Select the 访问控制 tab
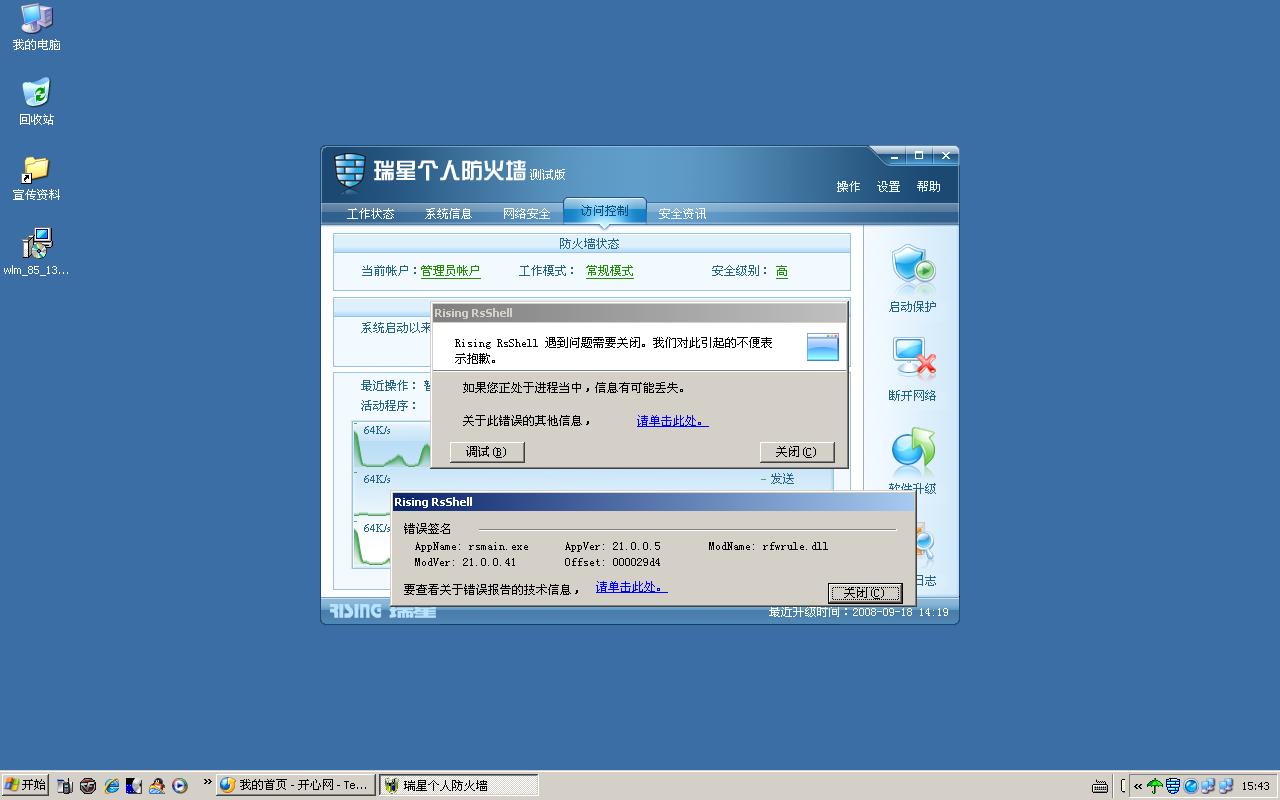The width and height of the screenshot is (1280, 800). pos(604,211)
